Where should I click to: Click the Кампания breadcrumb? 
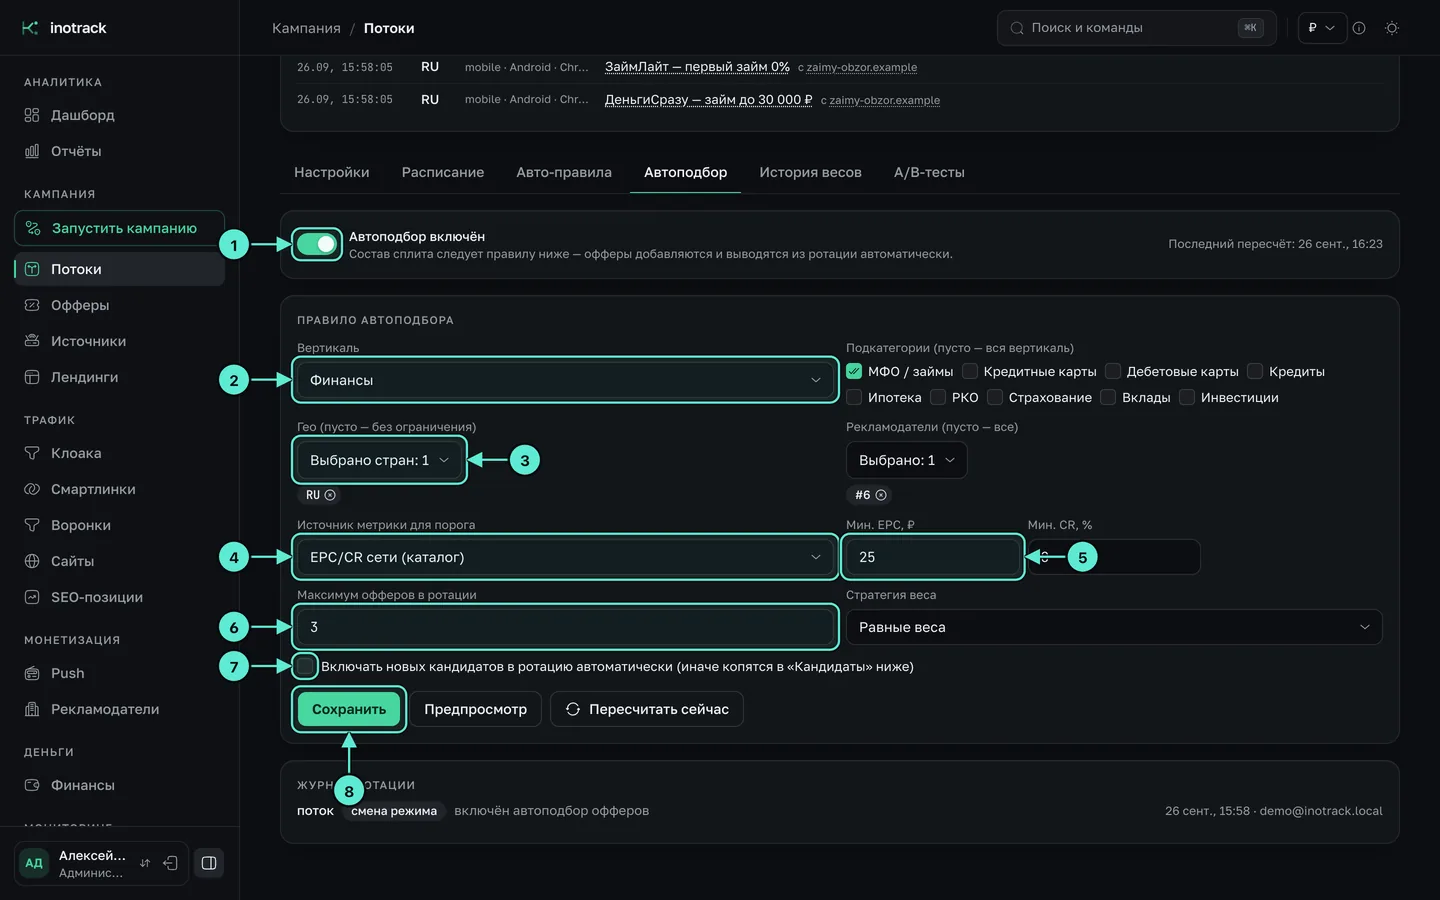coord(306,28)
